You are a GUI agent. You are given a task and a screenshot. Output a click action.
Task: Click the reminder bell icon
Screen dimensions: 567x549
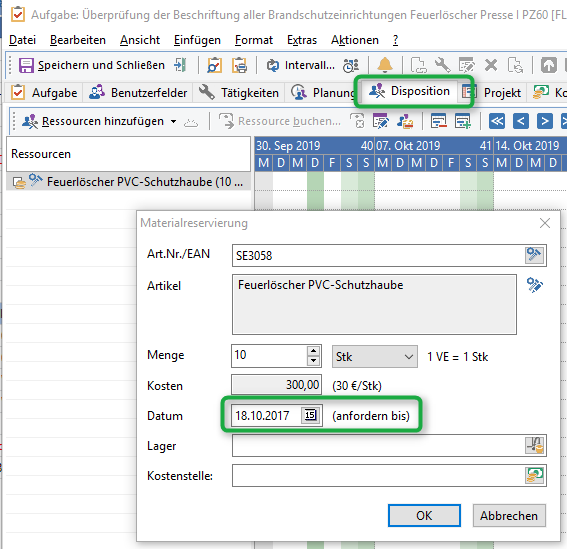(385, 65)
